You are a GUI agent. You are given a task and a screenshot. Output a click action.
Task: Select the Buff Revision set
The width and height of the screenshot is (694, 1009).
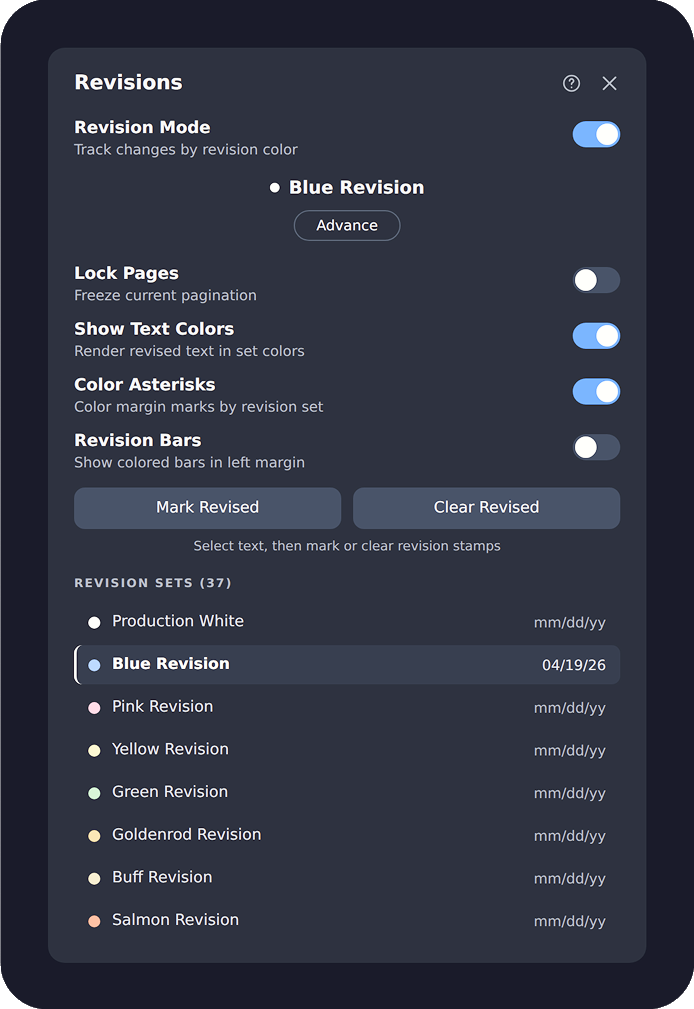point(347,878)
